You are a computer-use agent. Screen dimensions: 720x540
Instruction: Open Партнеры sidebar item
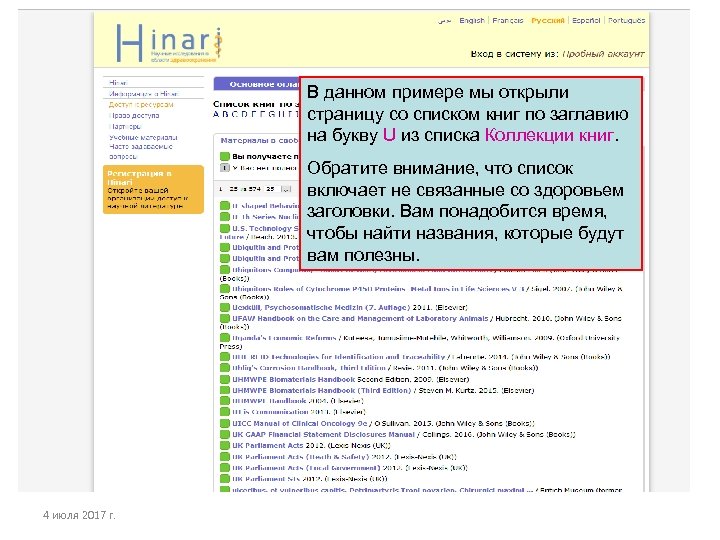pos(125,126)
